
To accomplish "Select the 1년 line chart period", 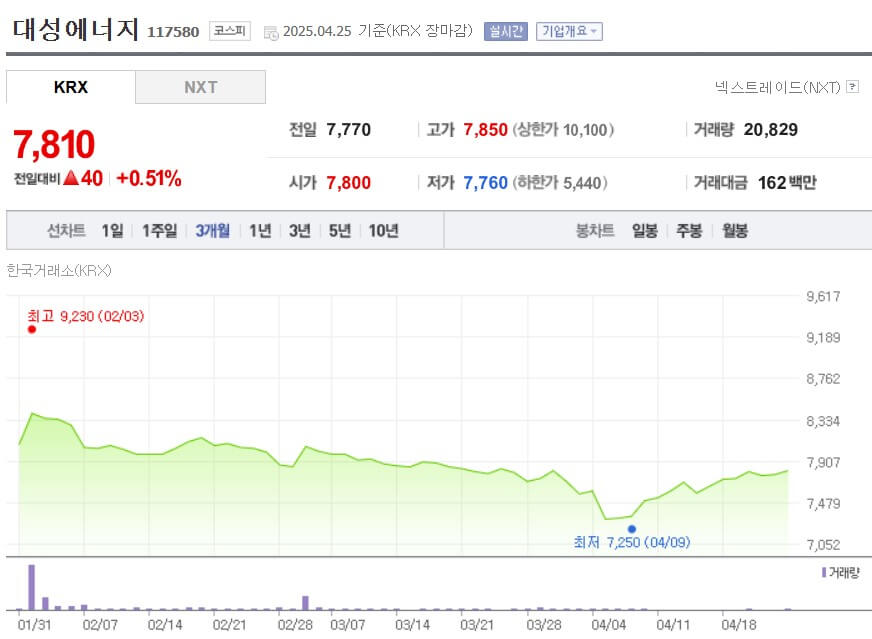I will (260, 230).
